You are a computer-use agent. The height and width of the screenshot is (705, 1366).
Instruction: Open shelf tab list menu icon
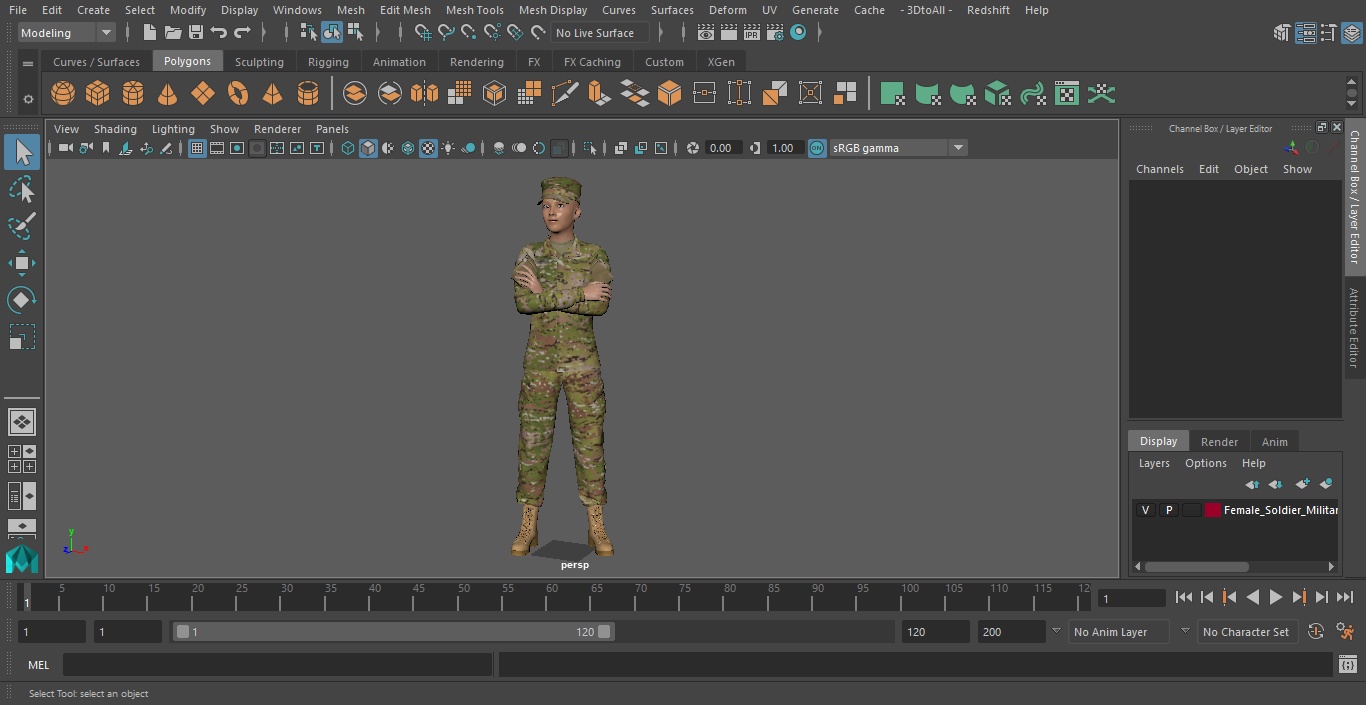(28, 63)
